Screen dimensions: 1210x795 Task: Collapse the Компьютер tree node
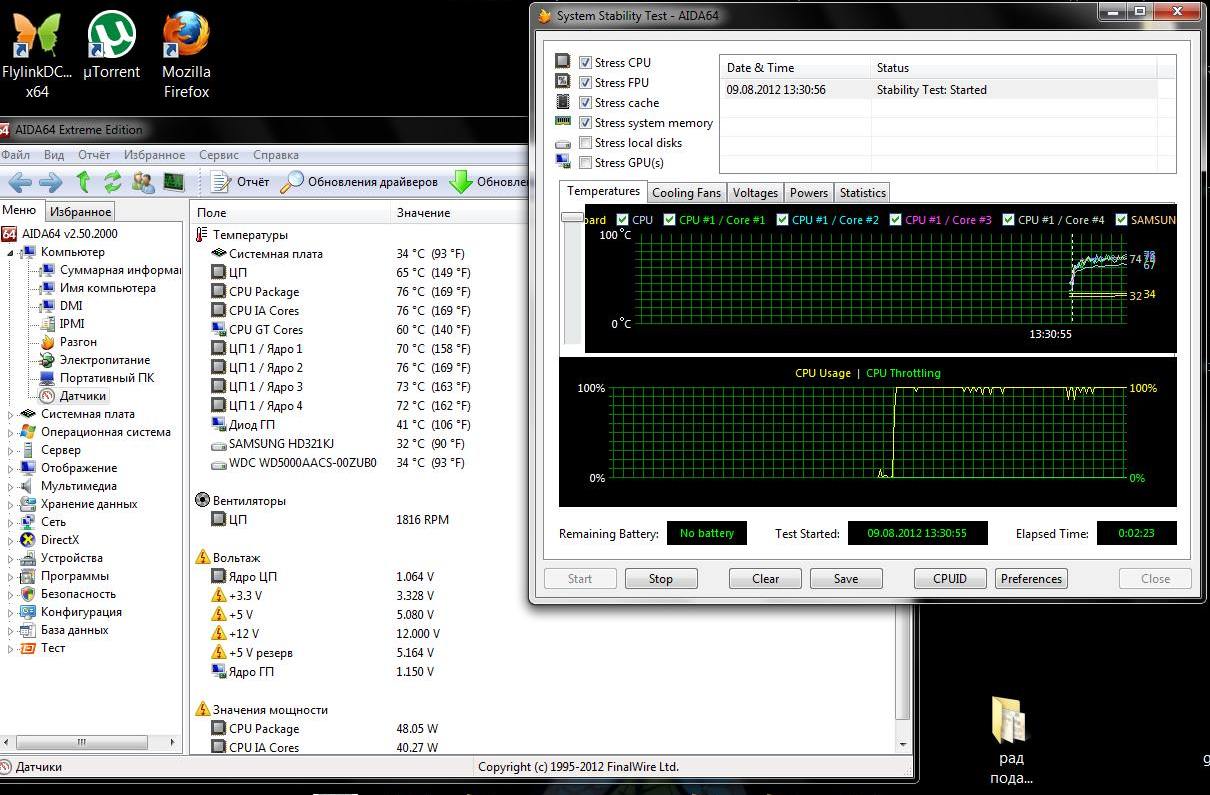point(11,252)
